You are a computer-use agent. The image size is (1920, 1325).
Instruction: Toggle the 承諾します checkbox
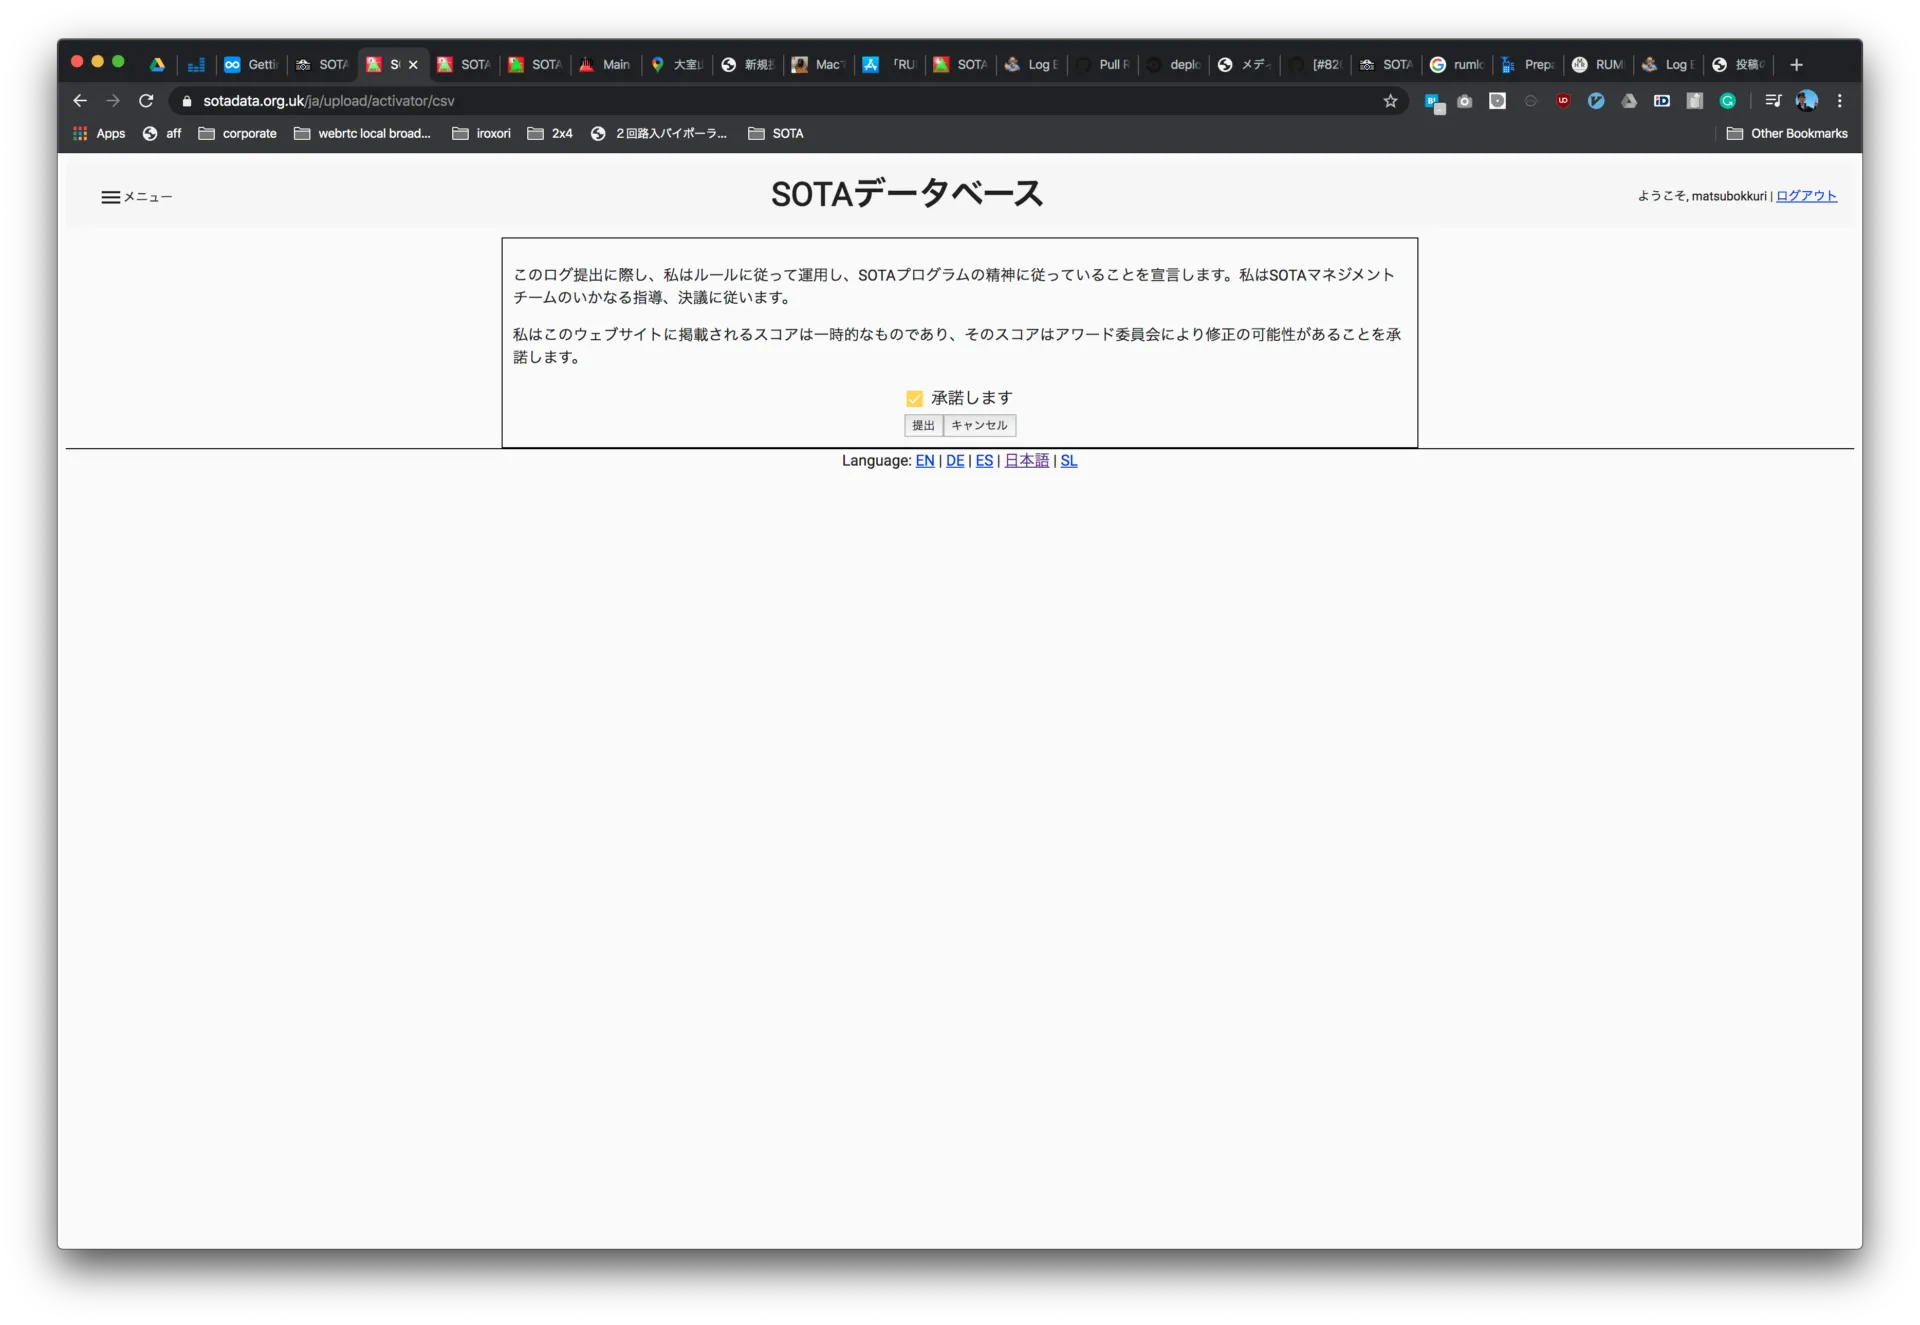[914, 399]
